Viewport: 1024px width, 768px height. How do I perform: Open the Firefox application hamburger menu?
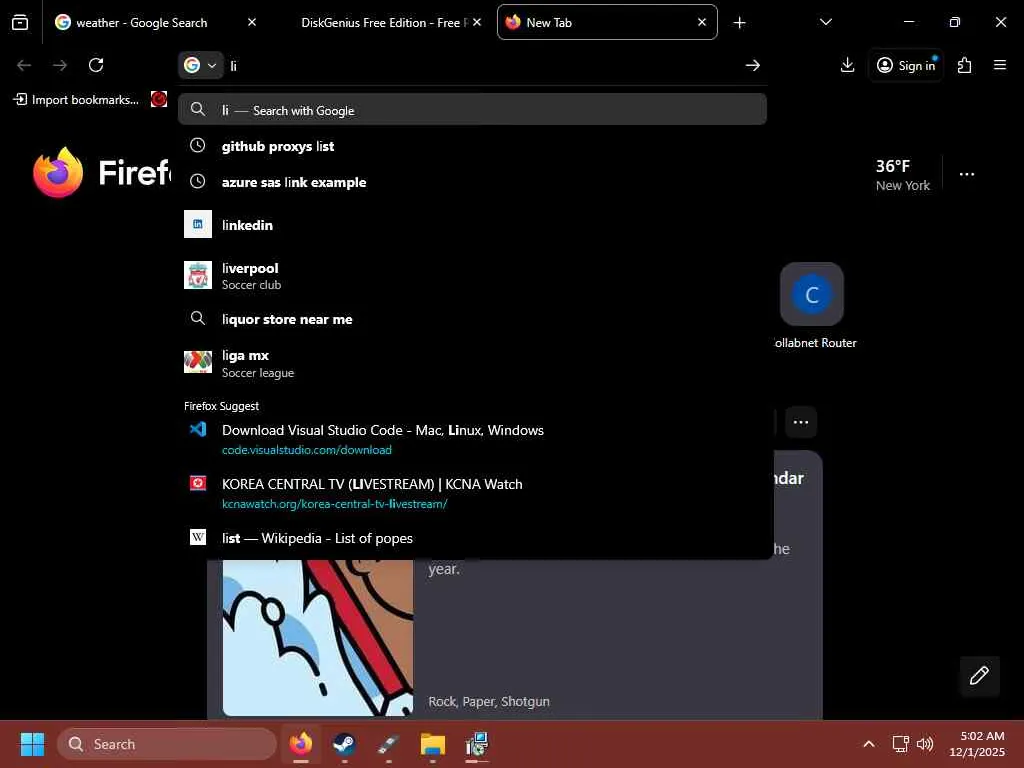(x=999, y=65)
